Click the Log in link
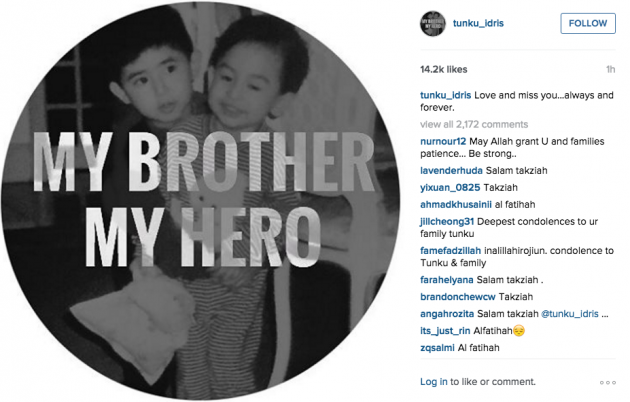The image size is (630, 402). click(x=434, y=382)
